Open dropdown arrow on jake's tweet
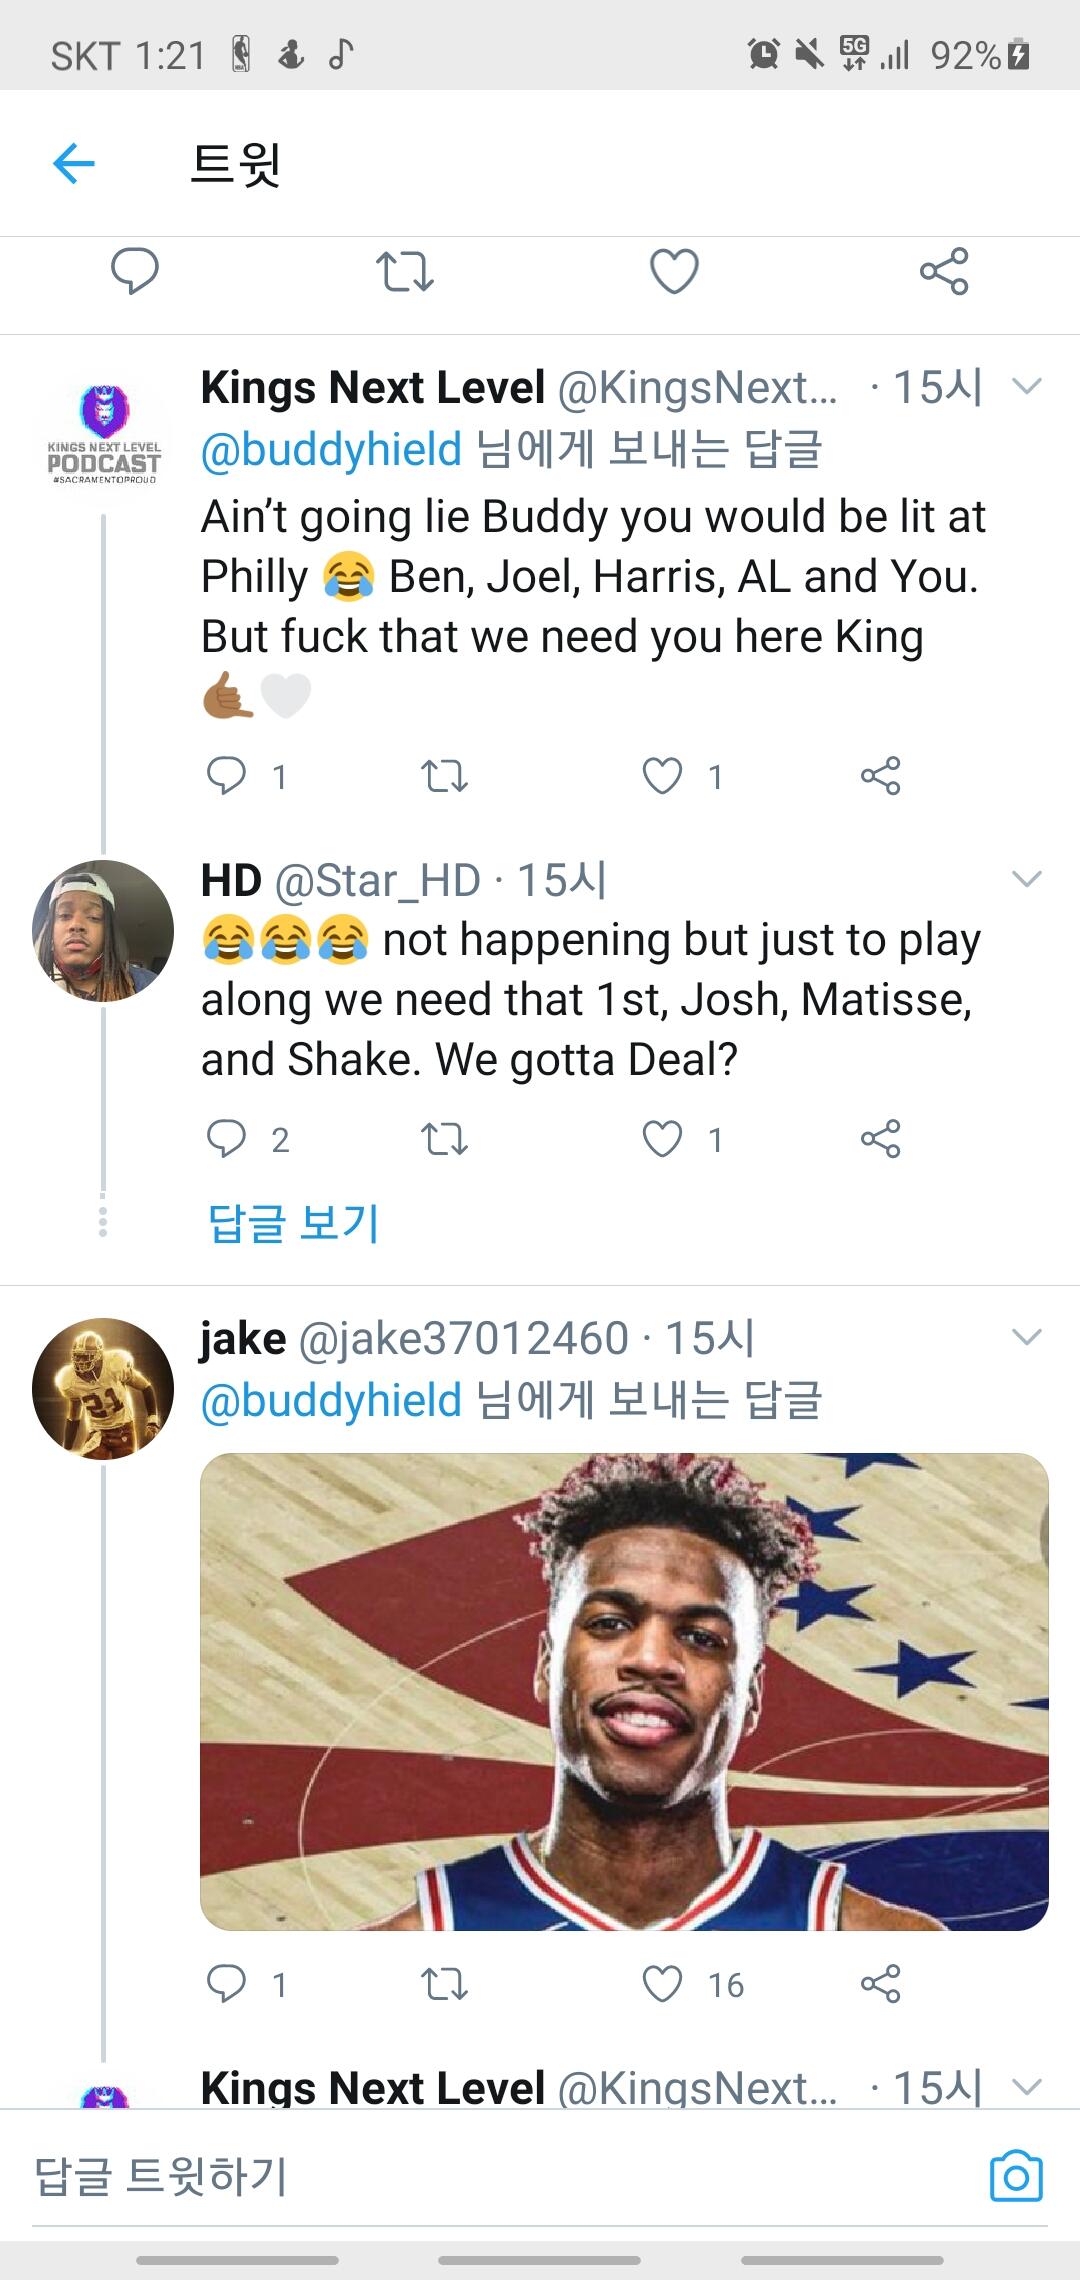Viewport: 1080px width, 2280px height. pos(1027,1337)
